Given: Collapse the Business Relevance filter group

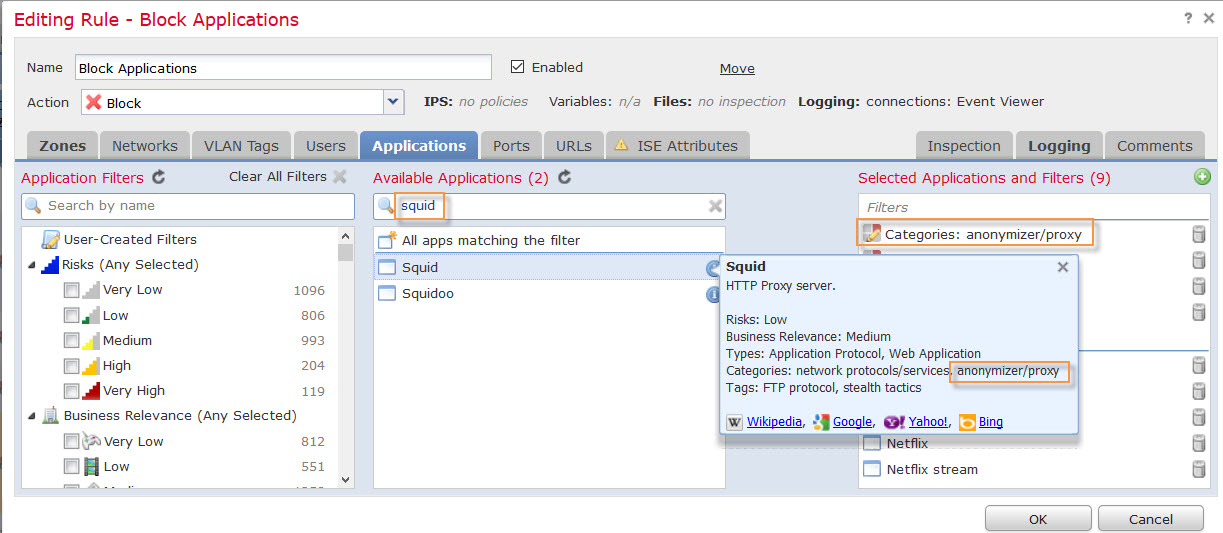Looking at the screenshot, I should [30, 416].
